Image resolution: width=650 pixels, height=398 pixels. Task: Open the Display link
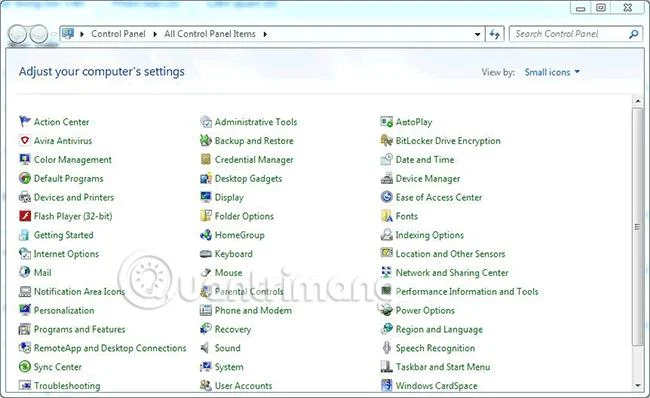click(229, 197)
